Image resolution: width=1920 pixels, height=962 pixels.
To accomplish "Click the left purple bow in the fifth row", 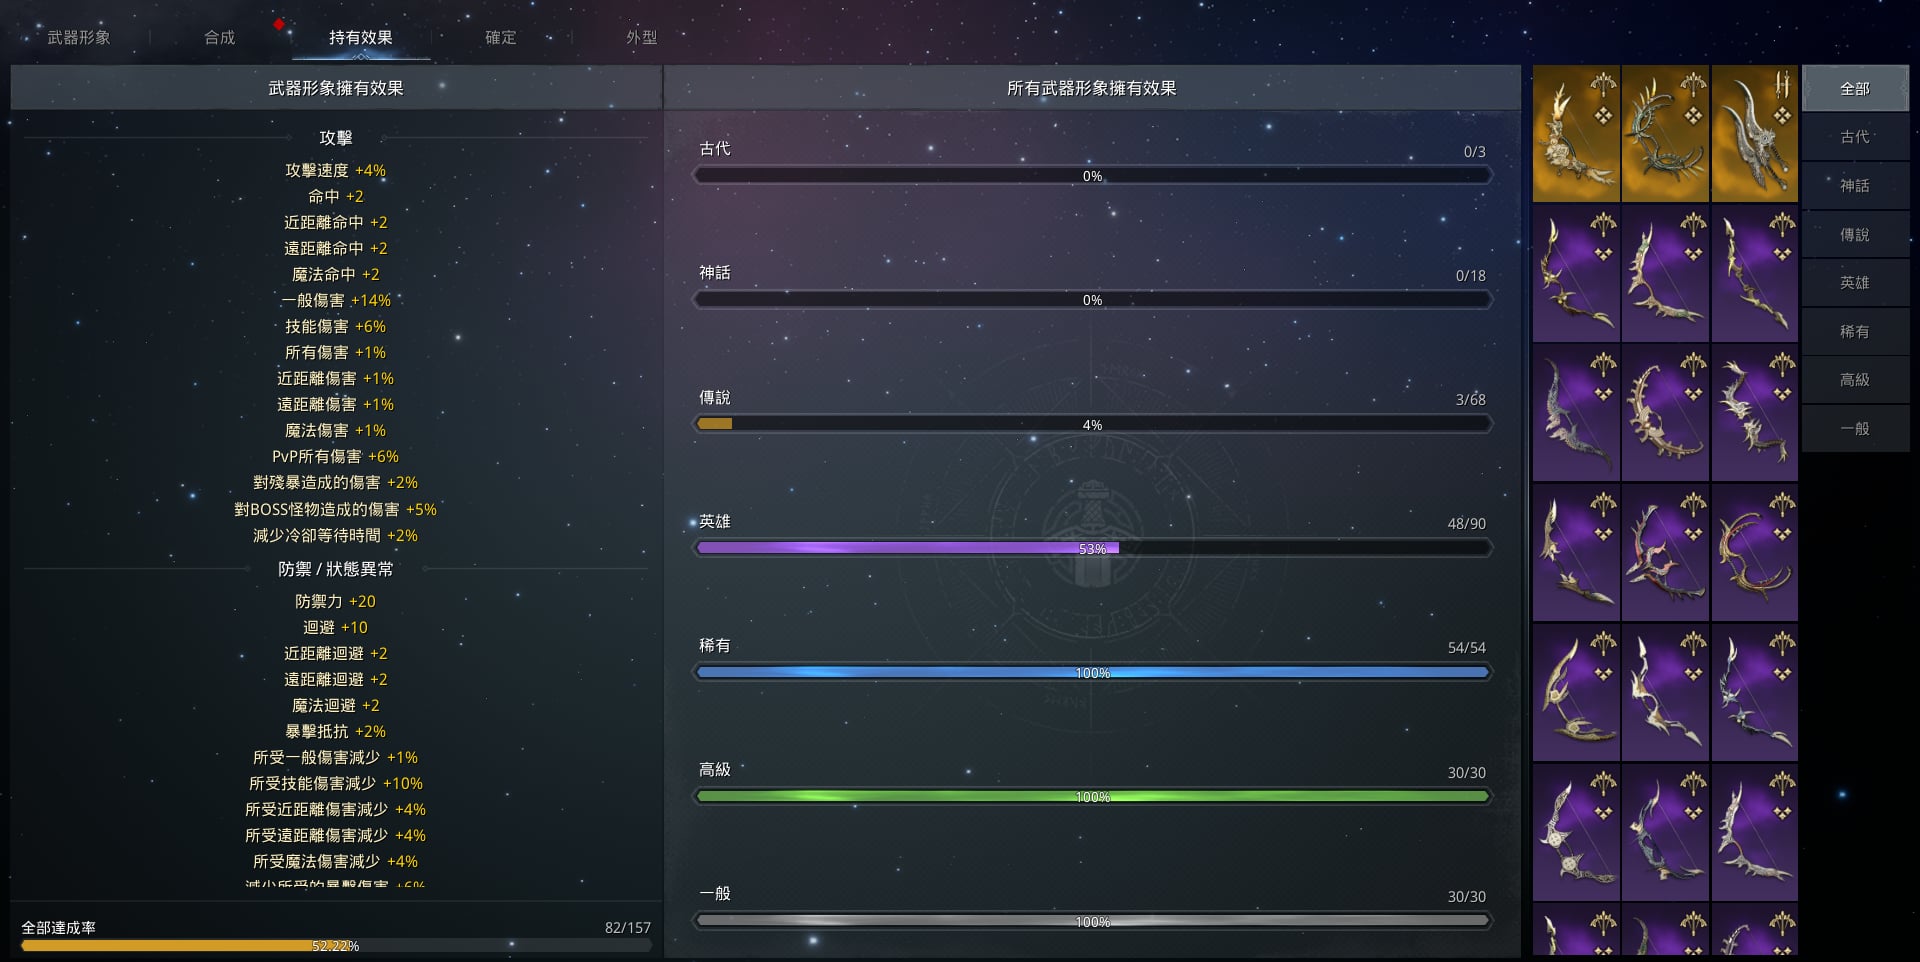I will [1576, 692].
